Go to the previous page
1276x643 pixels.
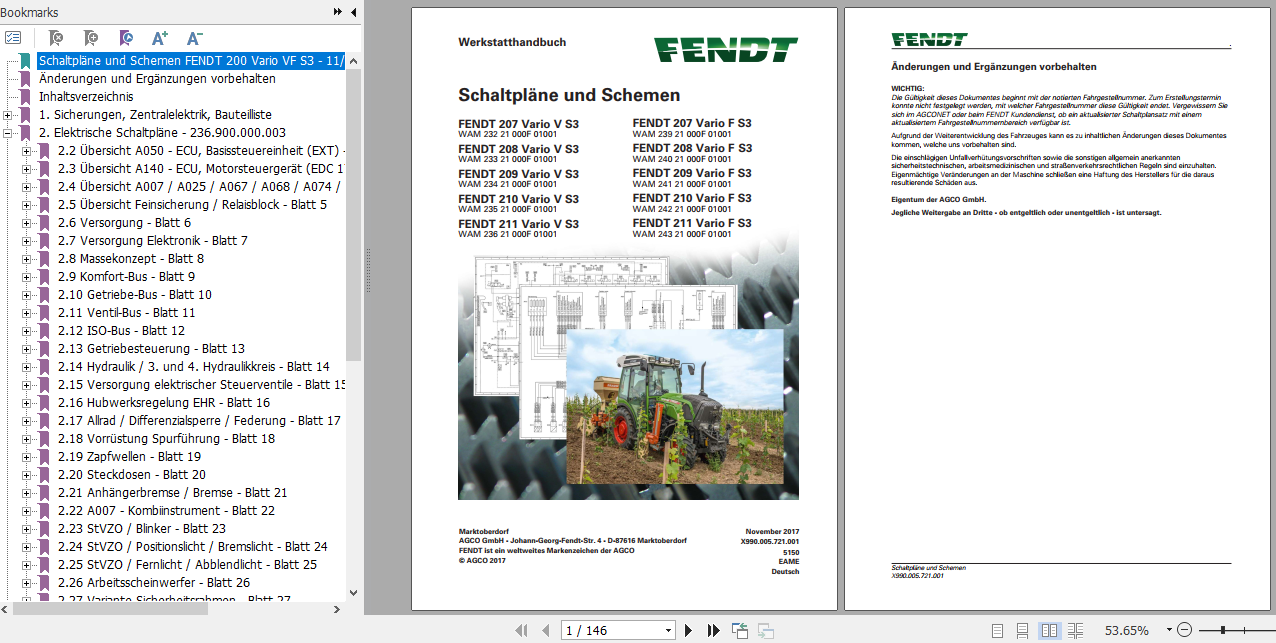coord(545,630)
